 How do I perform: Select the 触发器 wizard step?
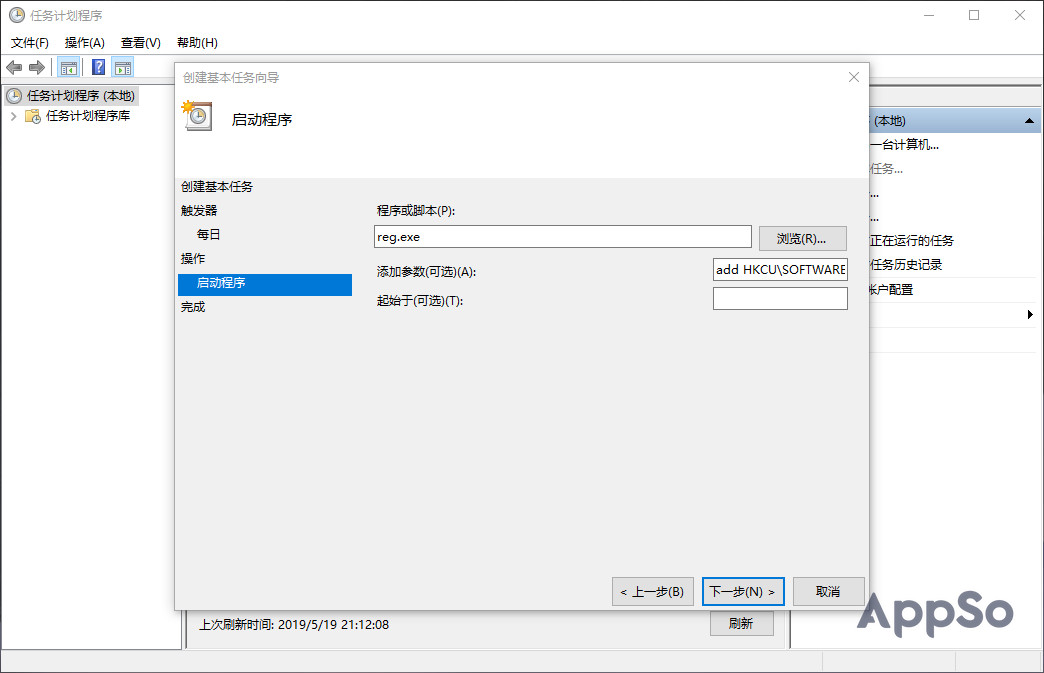pos(199,211)
